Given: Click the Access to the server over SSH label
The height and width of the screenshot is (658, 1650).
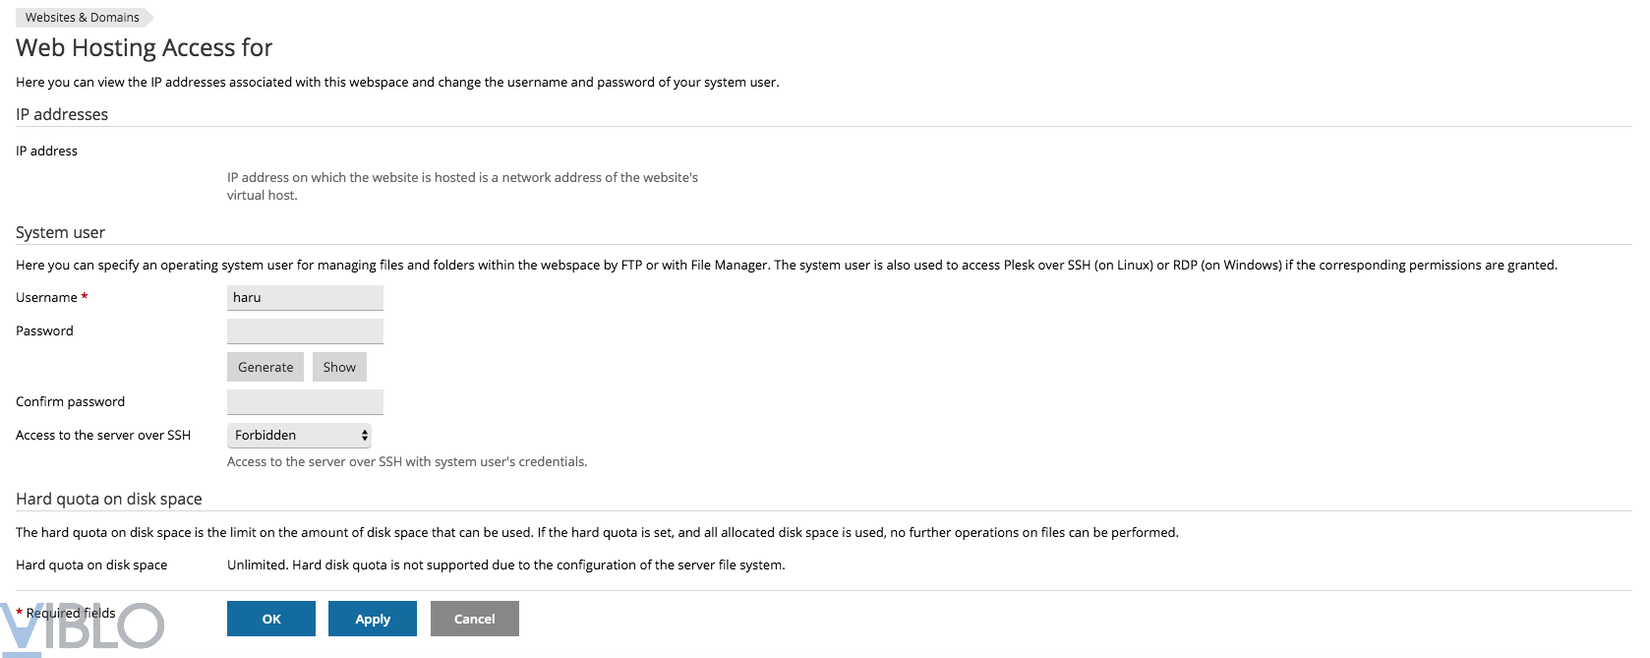Looking at the screenshot, I should (x=103, y=436).
